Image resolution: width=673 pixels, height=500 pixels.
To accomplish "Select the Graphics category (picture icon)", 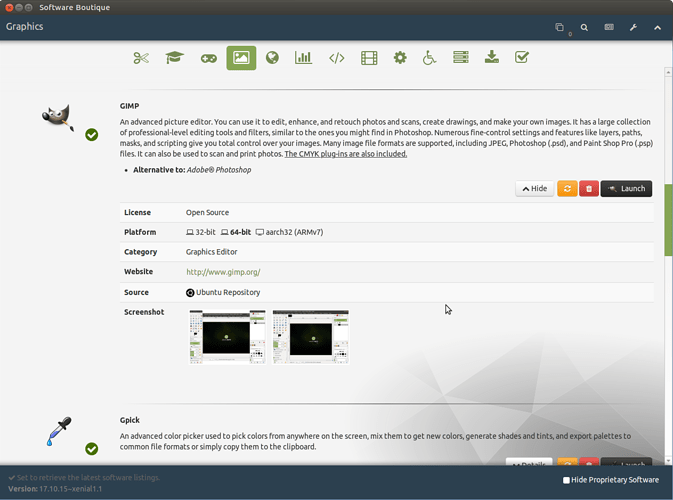I will 241,58.
